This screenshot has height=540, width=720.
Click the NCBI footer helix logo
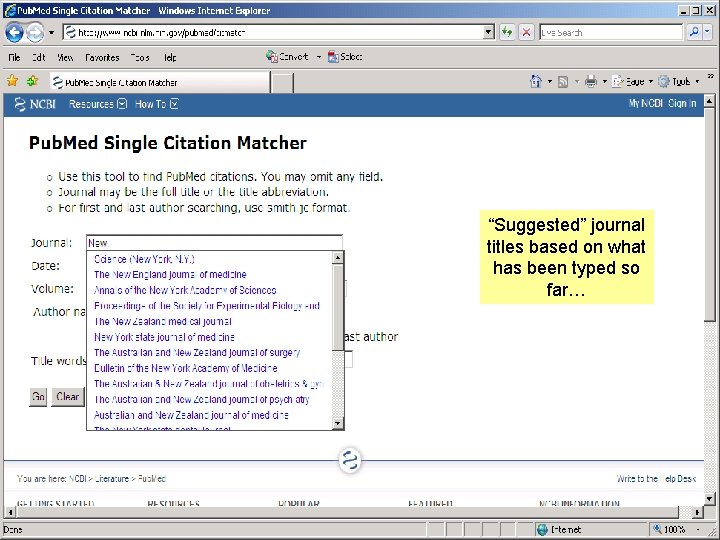click(350, 460)
